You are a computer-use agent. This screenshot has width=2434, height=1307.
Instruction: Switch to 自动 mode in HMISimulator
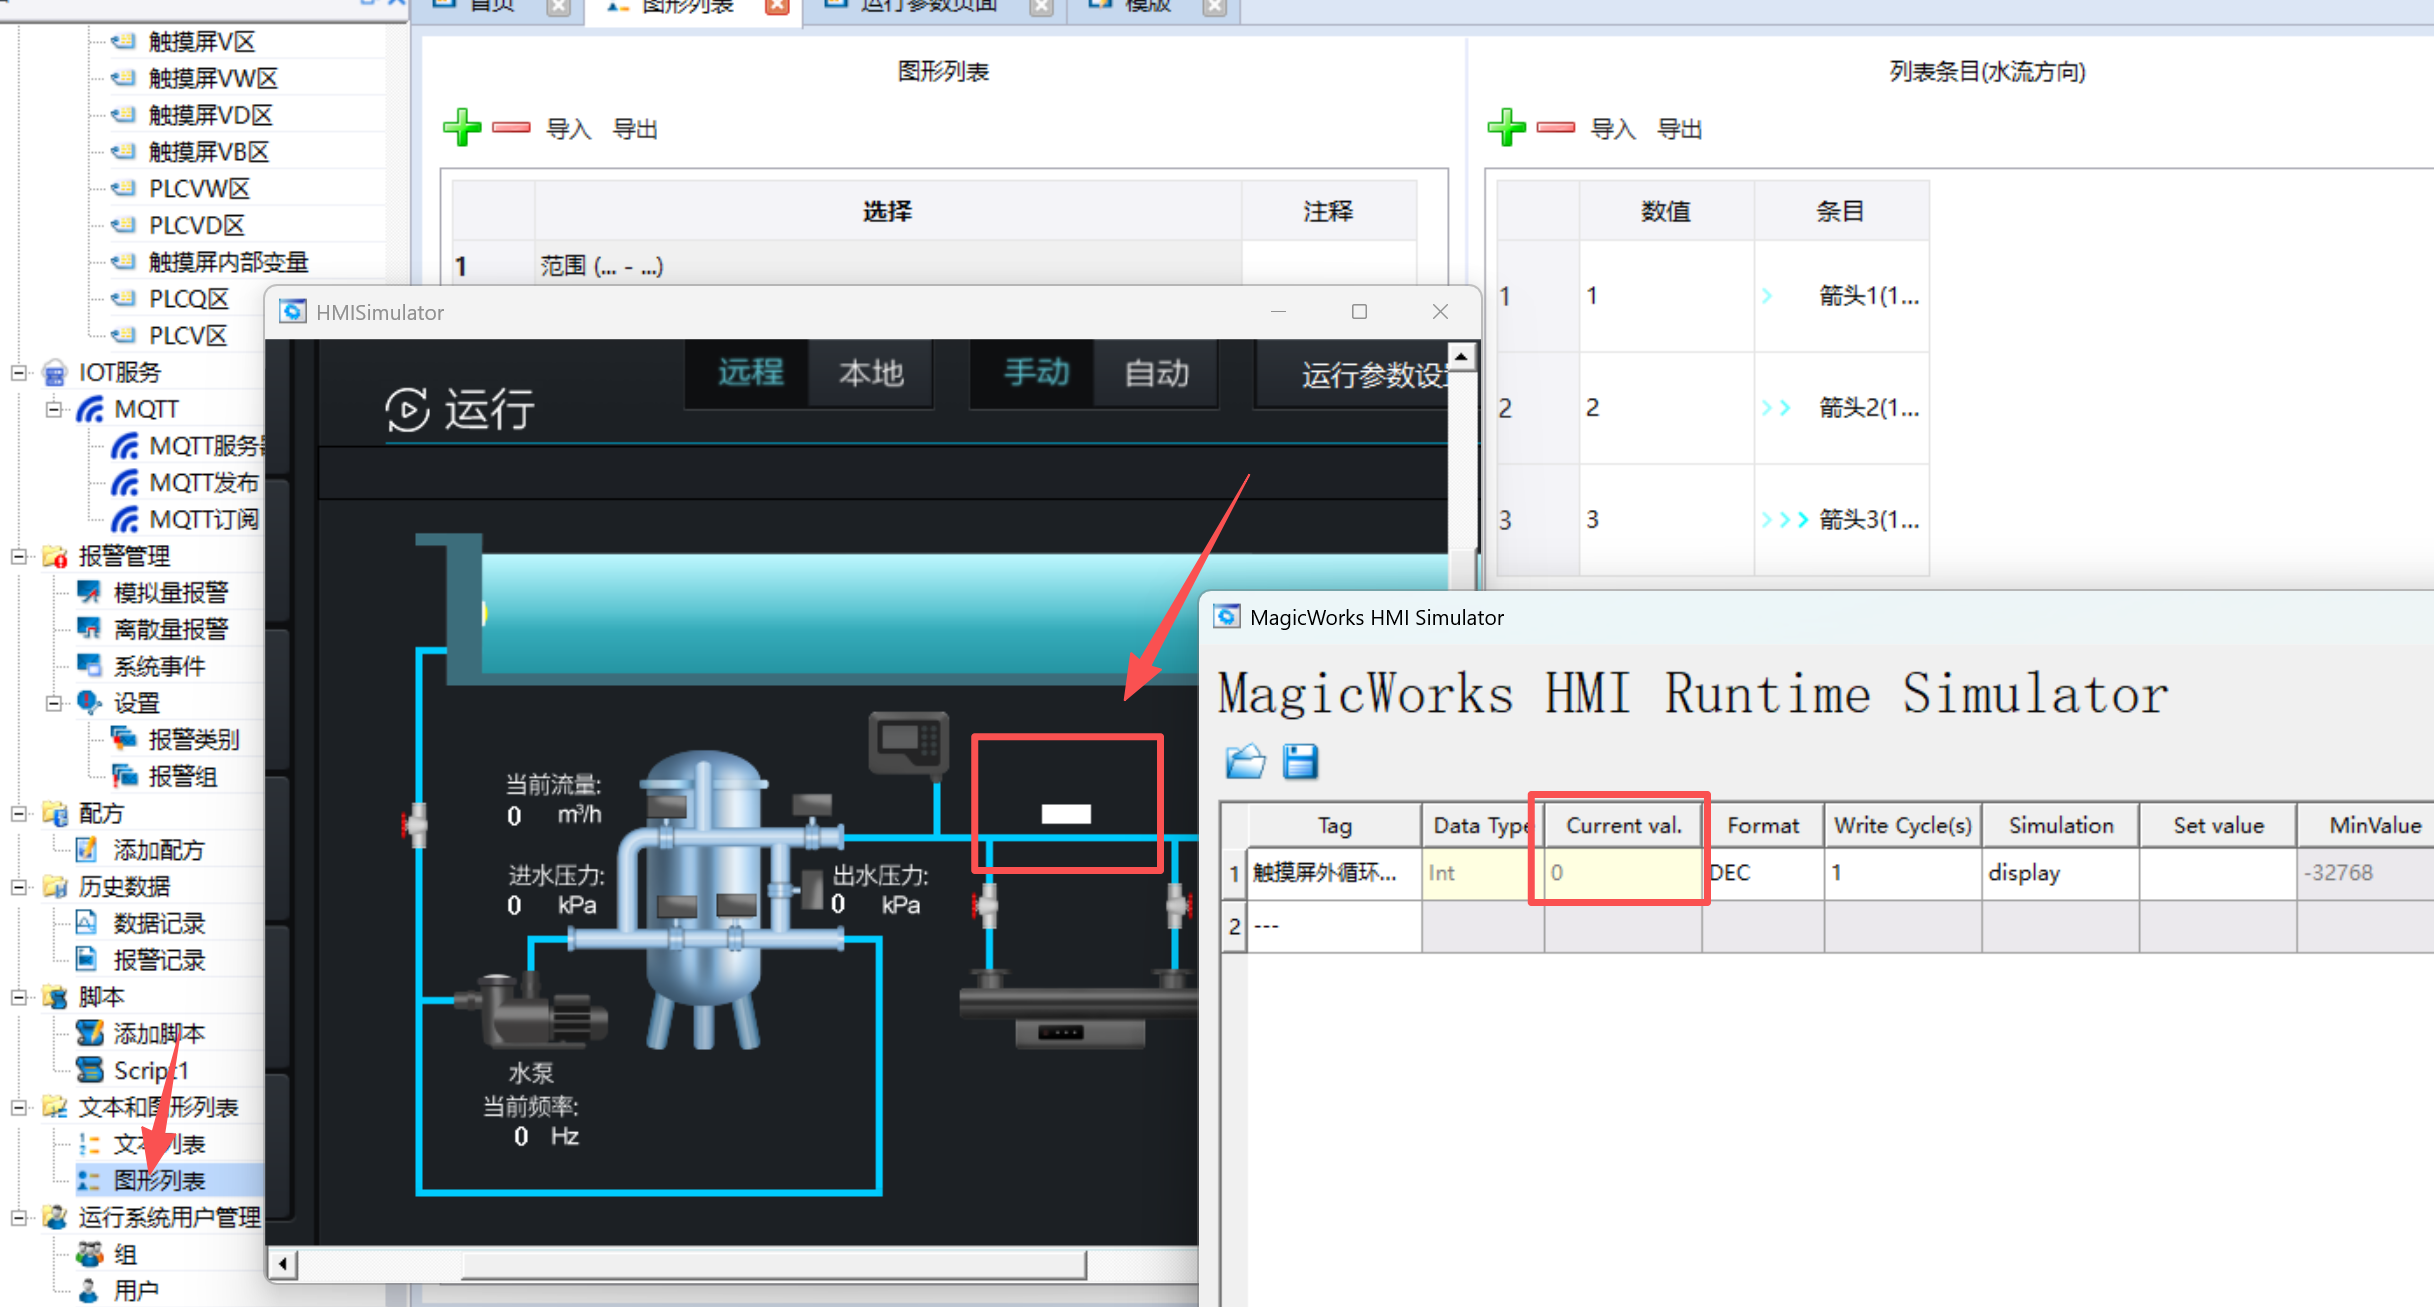click(1157, 372)
